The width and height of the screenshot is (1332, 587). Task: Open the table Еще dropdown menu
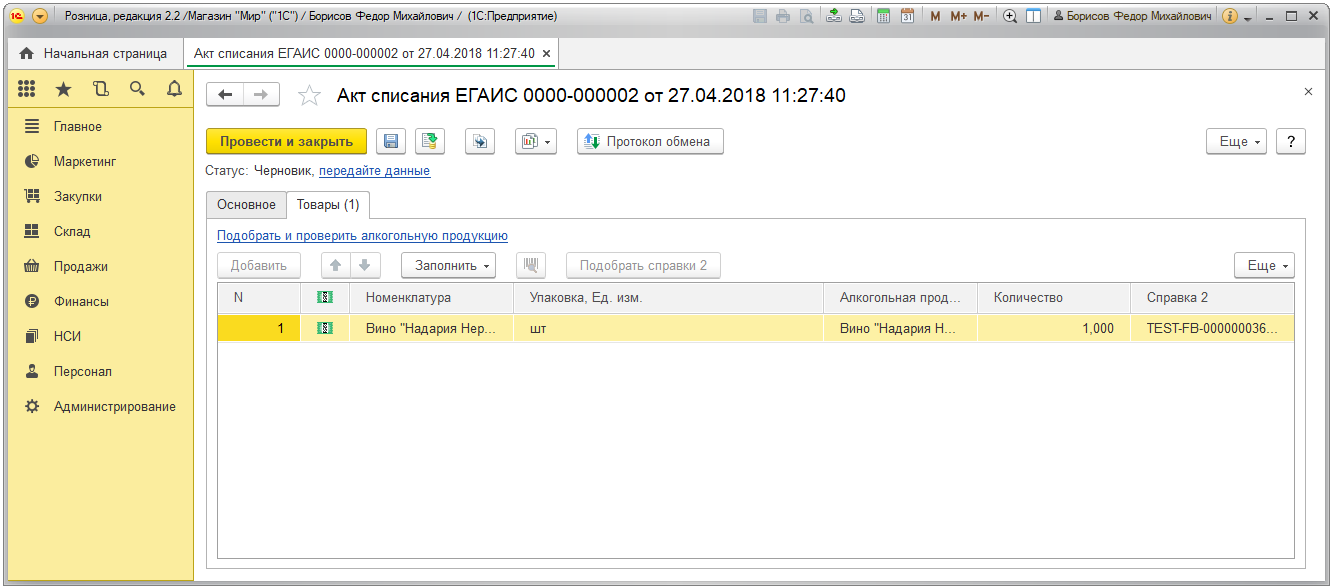pyautogui.click(x=1264, y=266)
